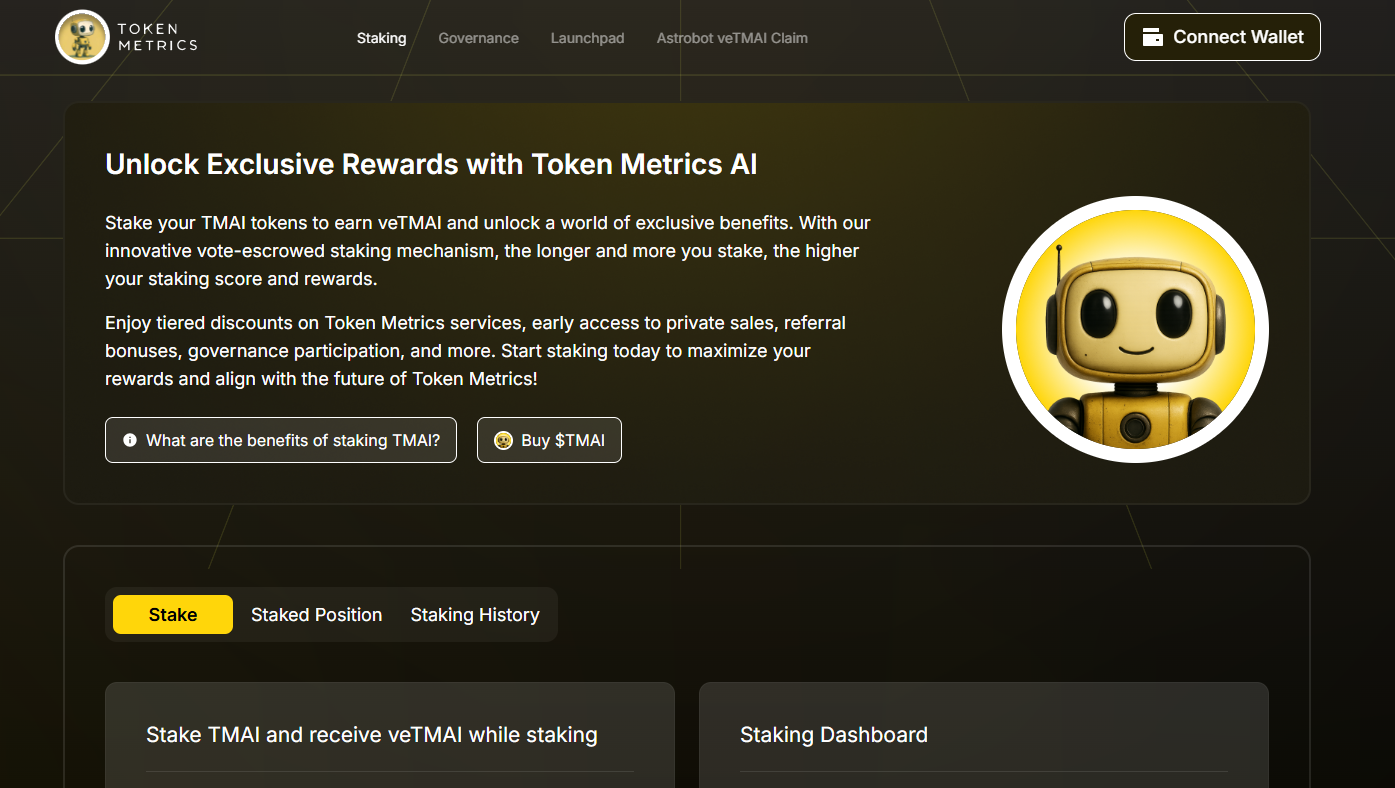Click the monkey emoji in Buy $TMAI button
Screen dimensions: 1395x788
pos(503,440)
